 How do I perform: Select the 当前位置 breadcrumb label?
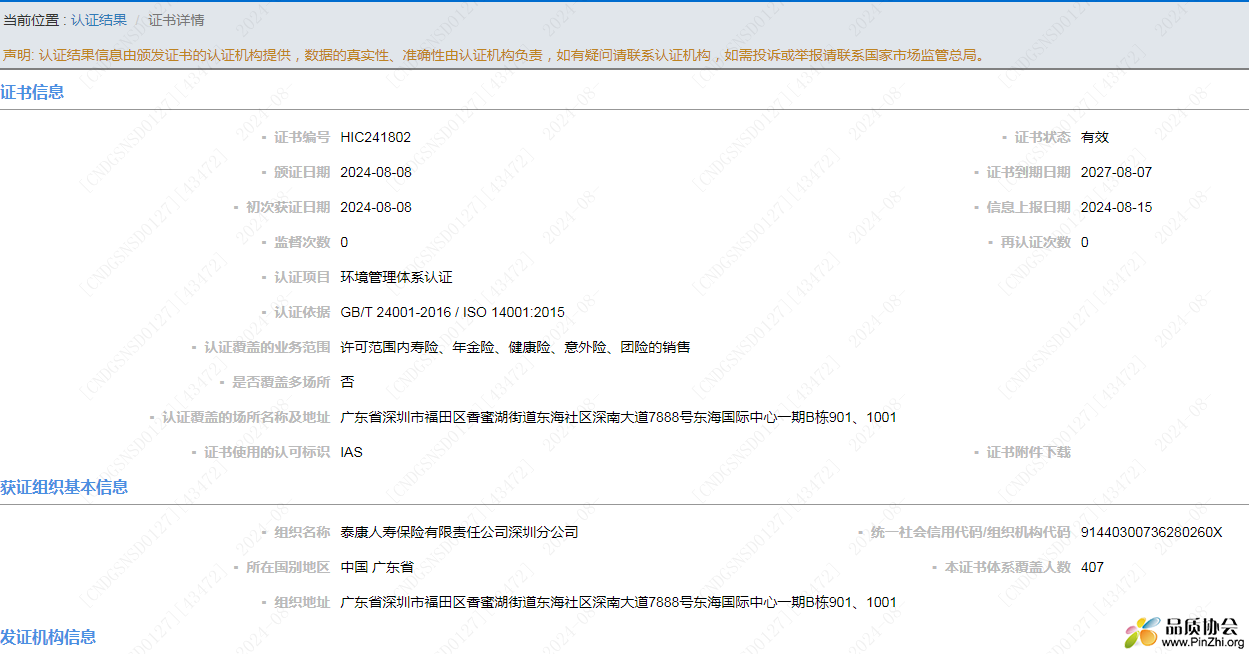coord(31,20)
